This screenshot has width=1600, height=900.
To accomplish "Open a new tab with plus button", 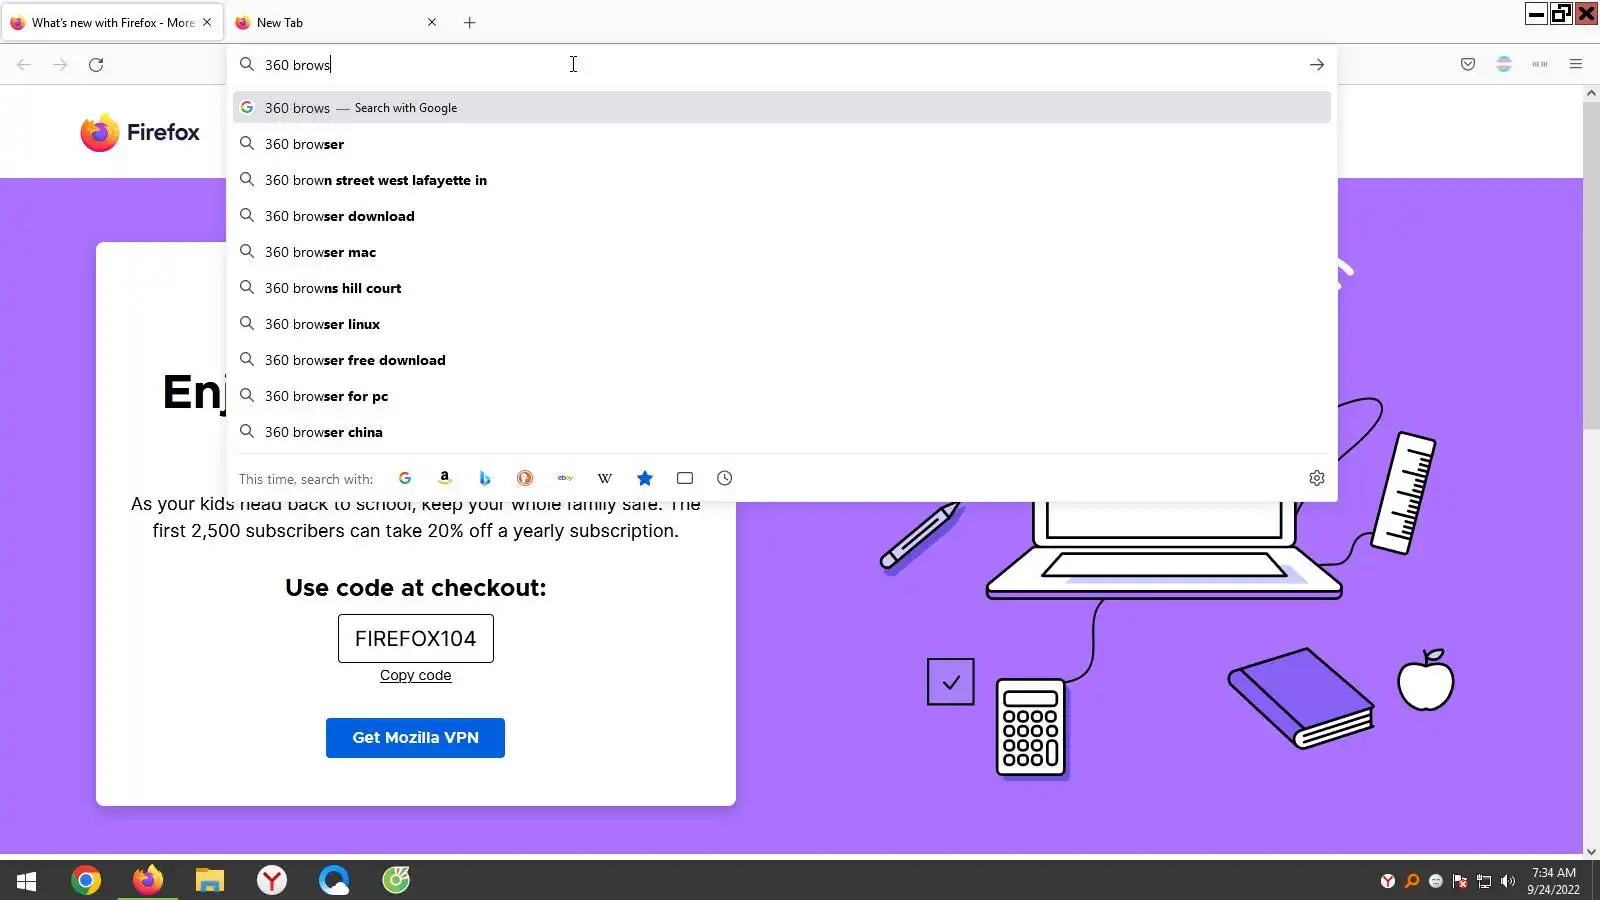I will [470, 22].
